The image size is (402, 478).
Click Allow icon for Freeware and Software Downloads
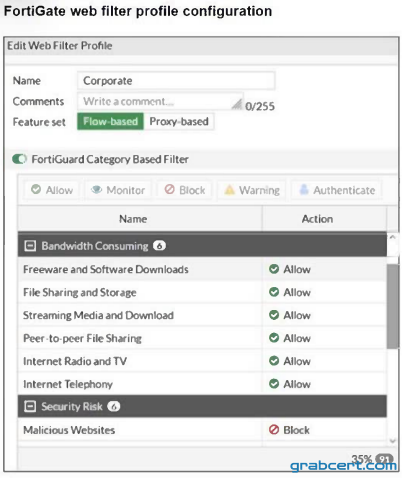tap(274, 269)
